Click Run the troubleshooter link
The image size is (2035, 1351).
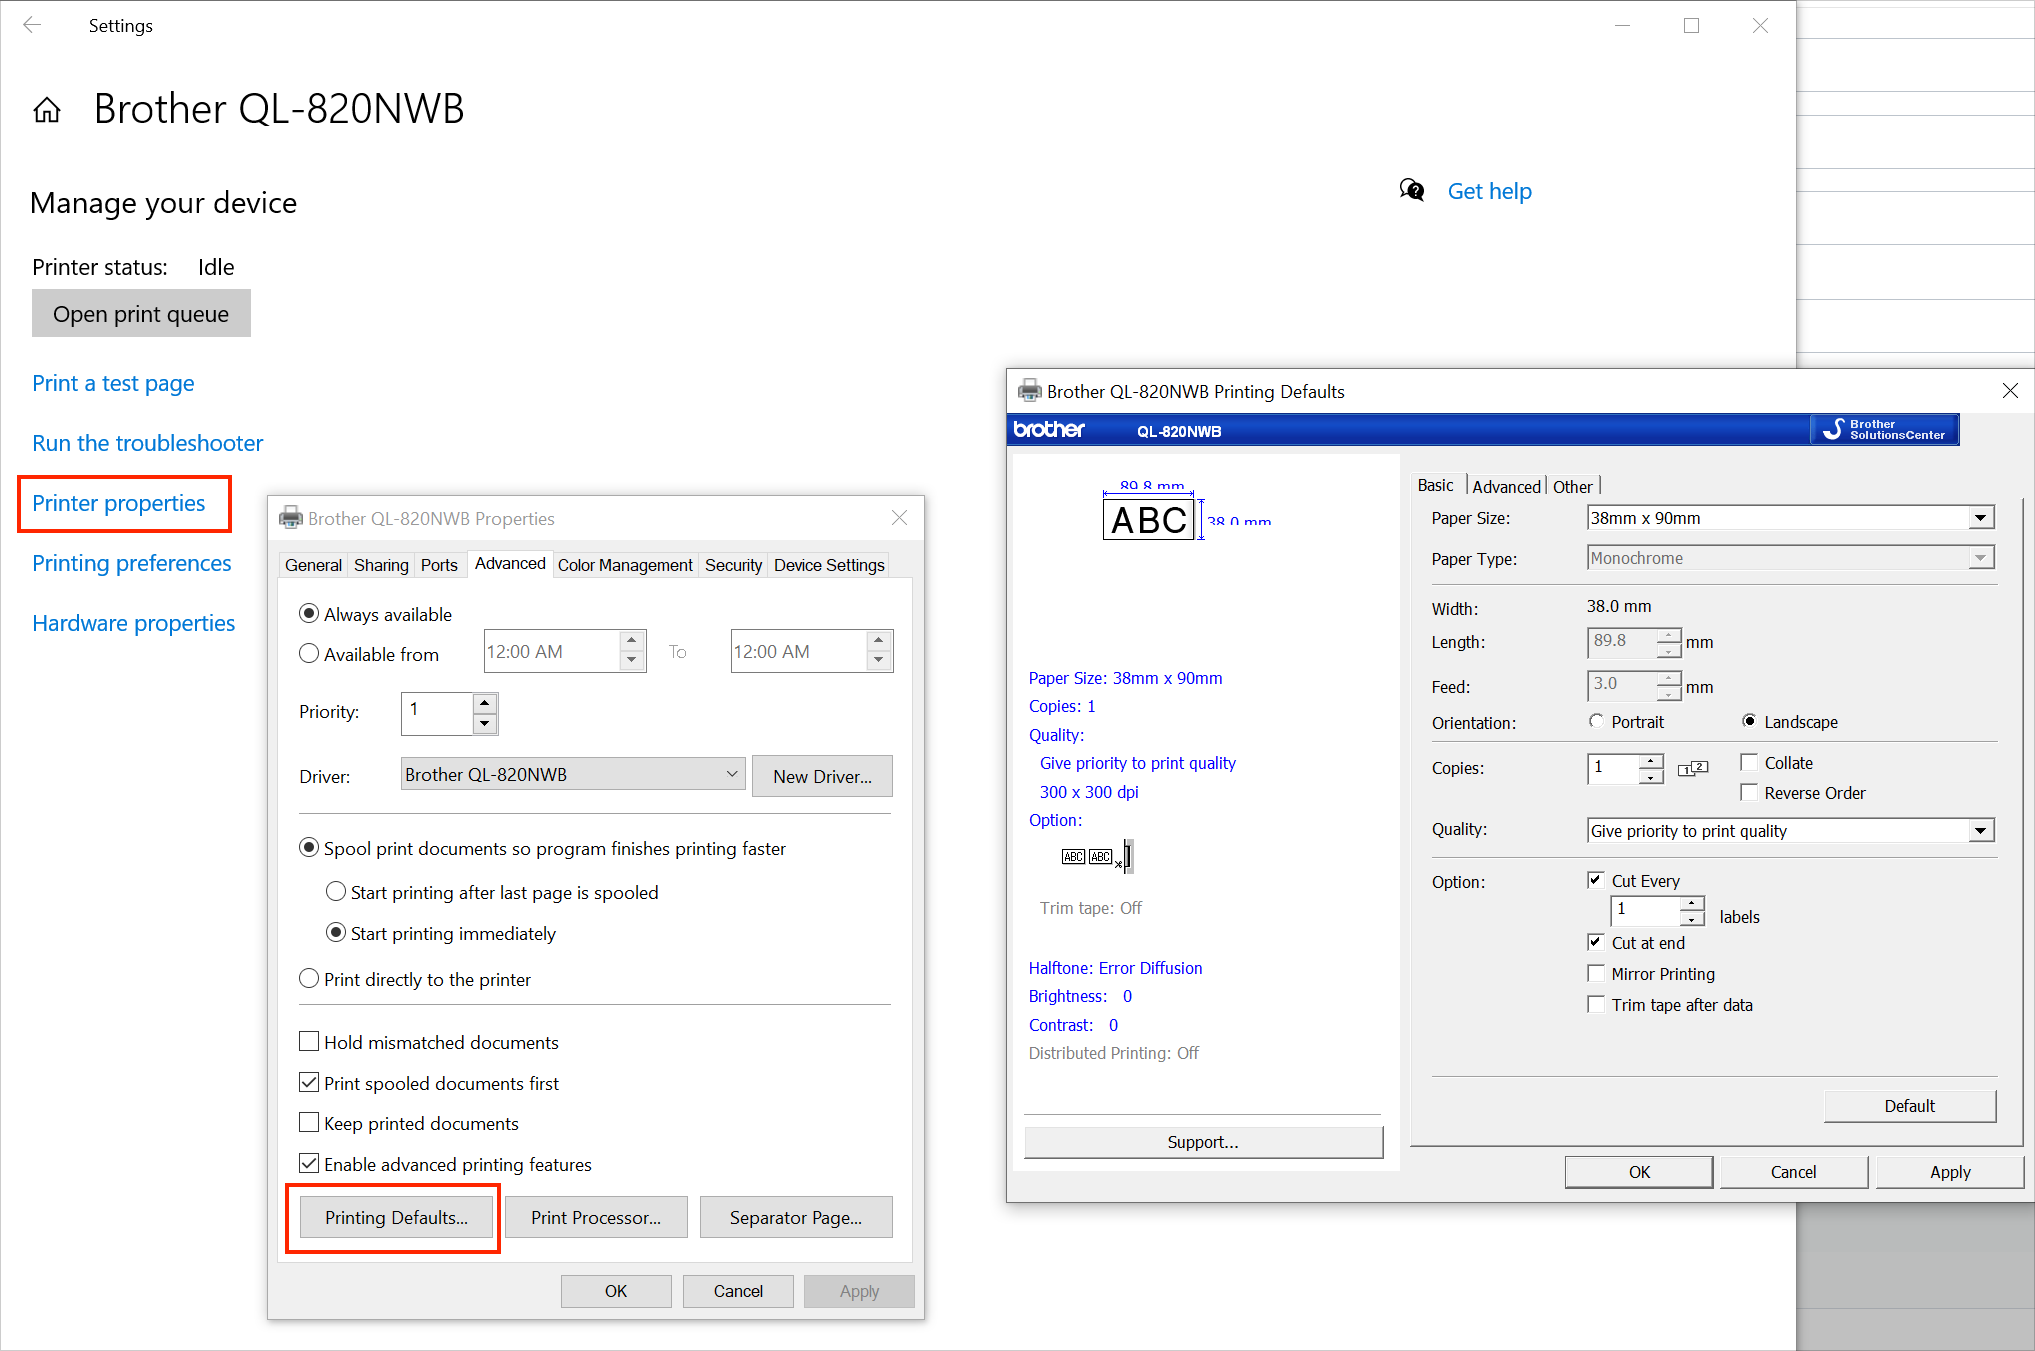coord(147,443)
